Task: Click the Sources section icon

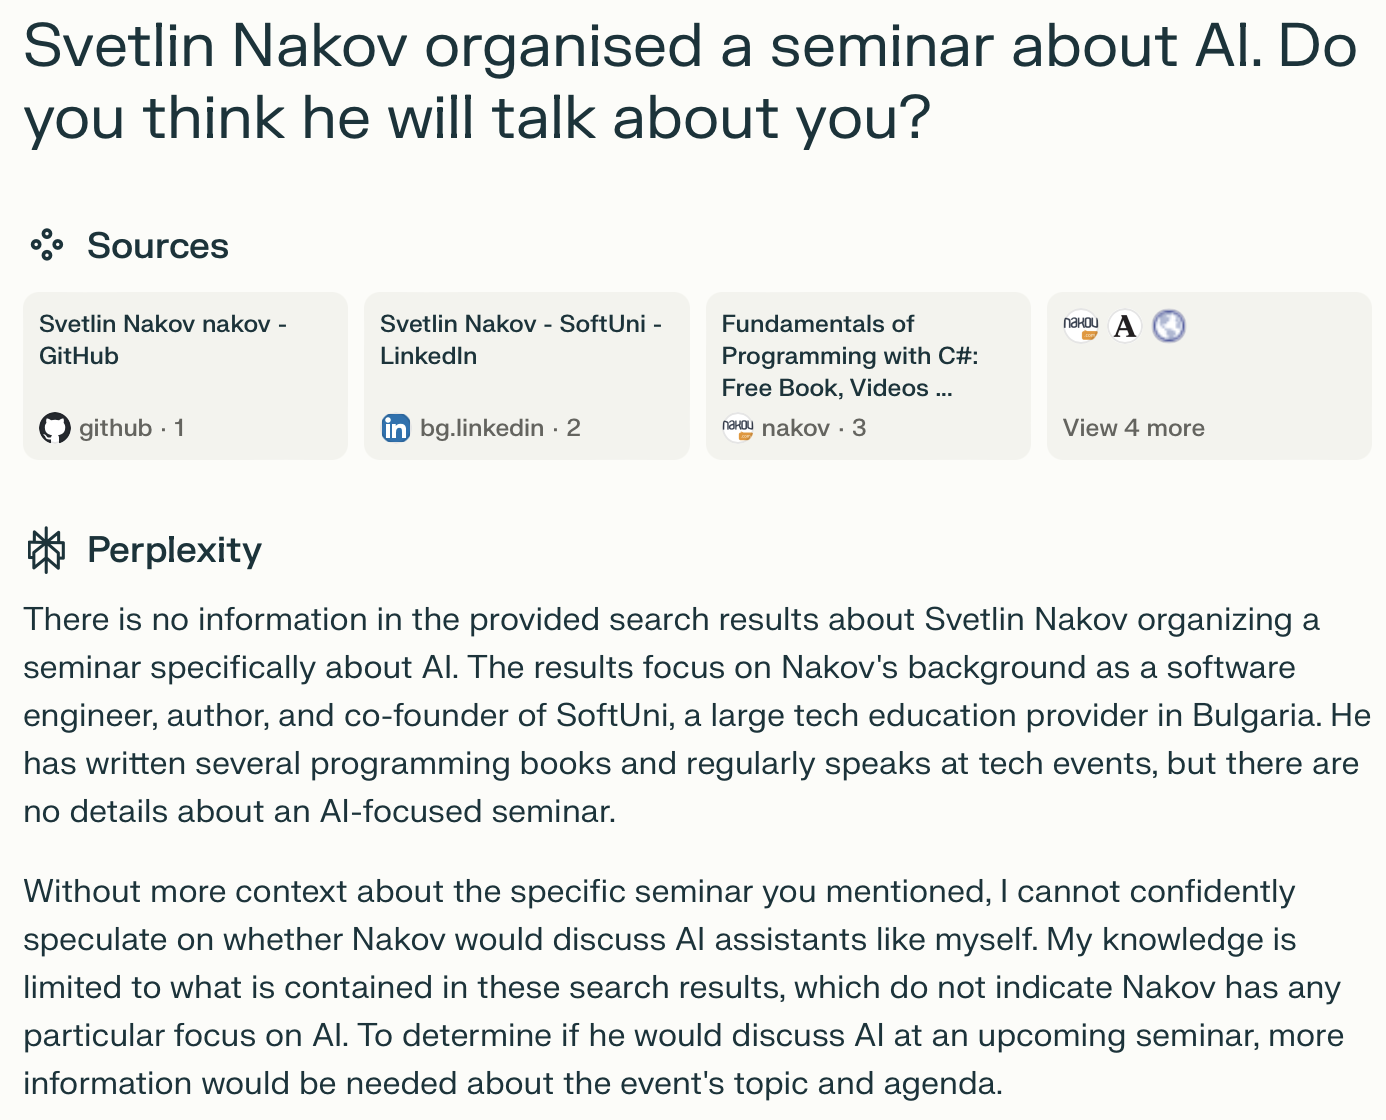Action: coord(47,245)
